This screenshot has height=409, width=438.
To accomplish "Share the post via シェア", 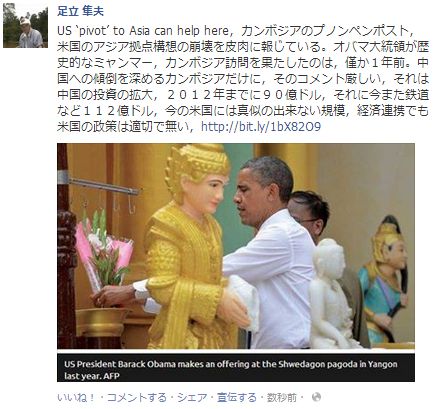I will click(x=192, y=397).
